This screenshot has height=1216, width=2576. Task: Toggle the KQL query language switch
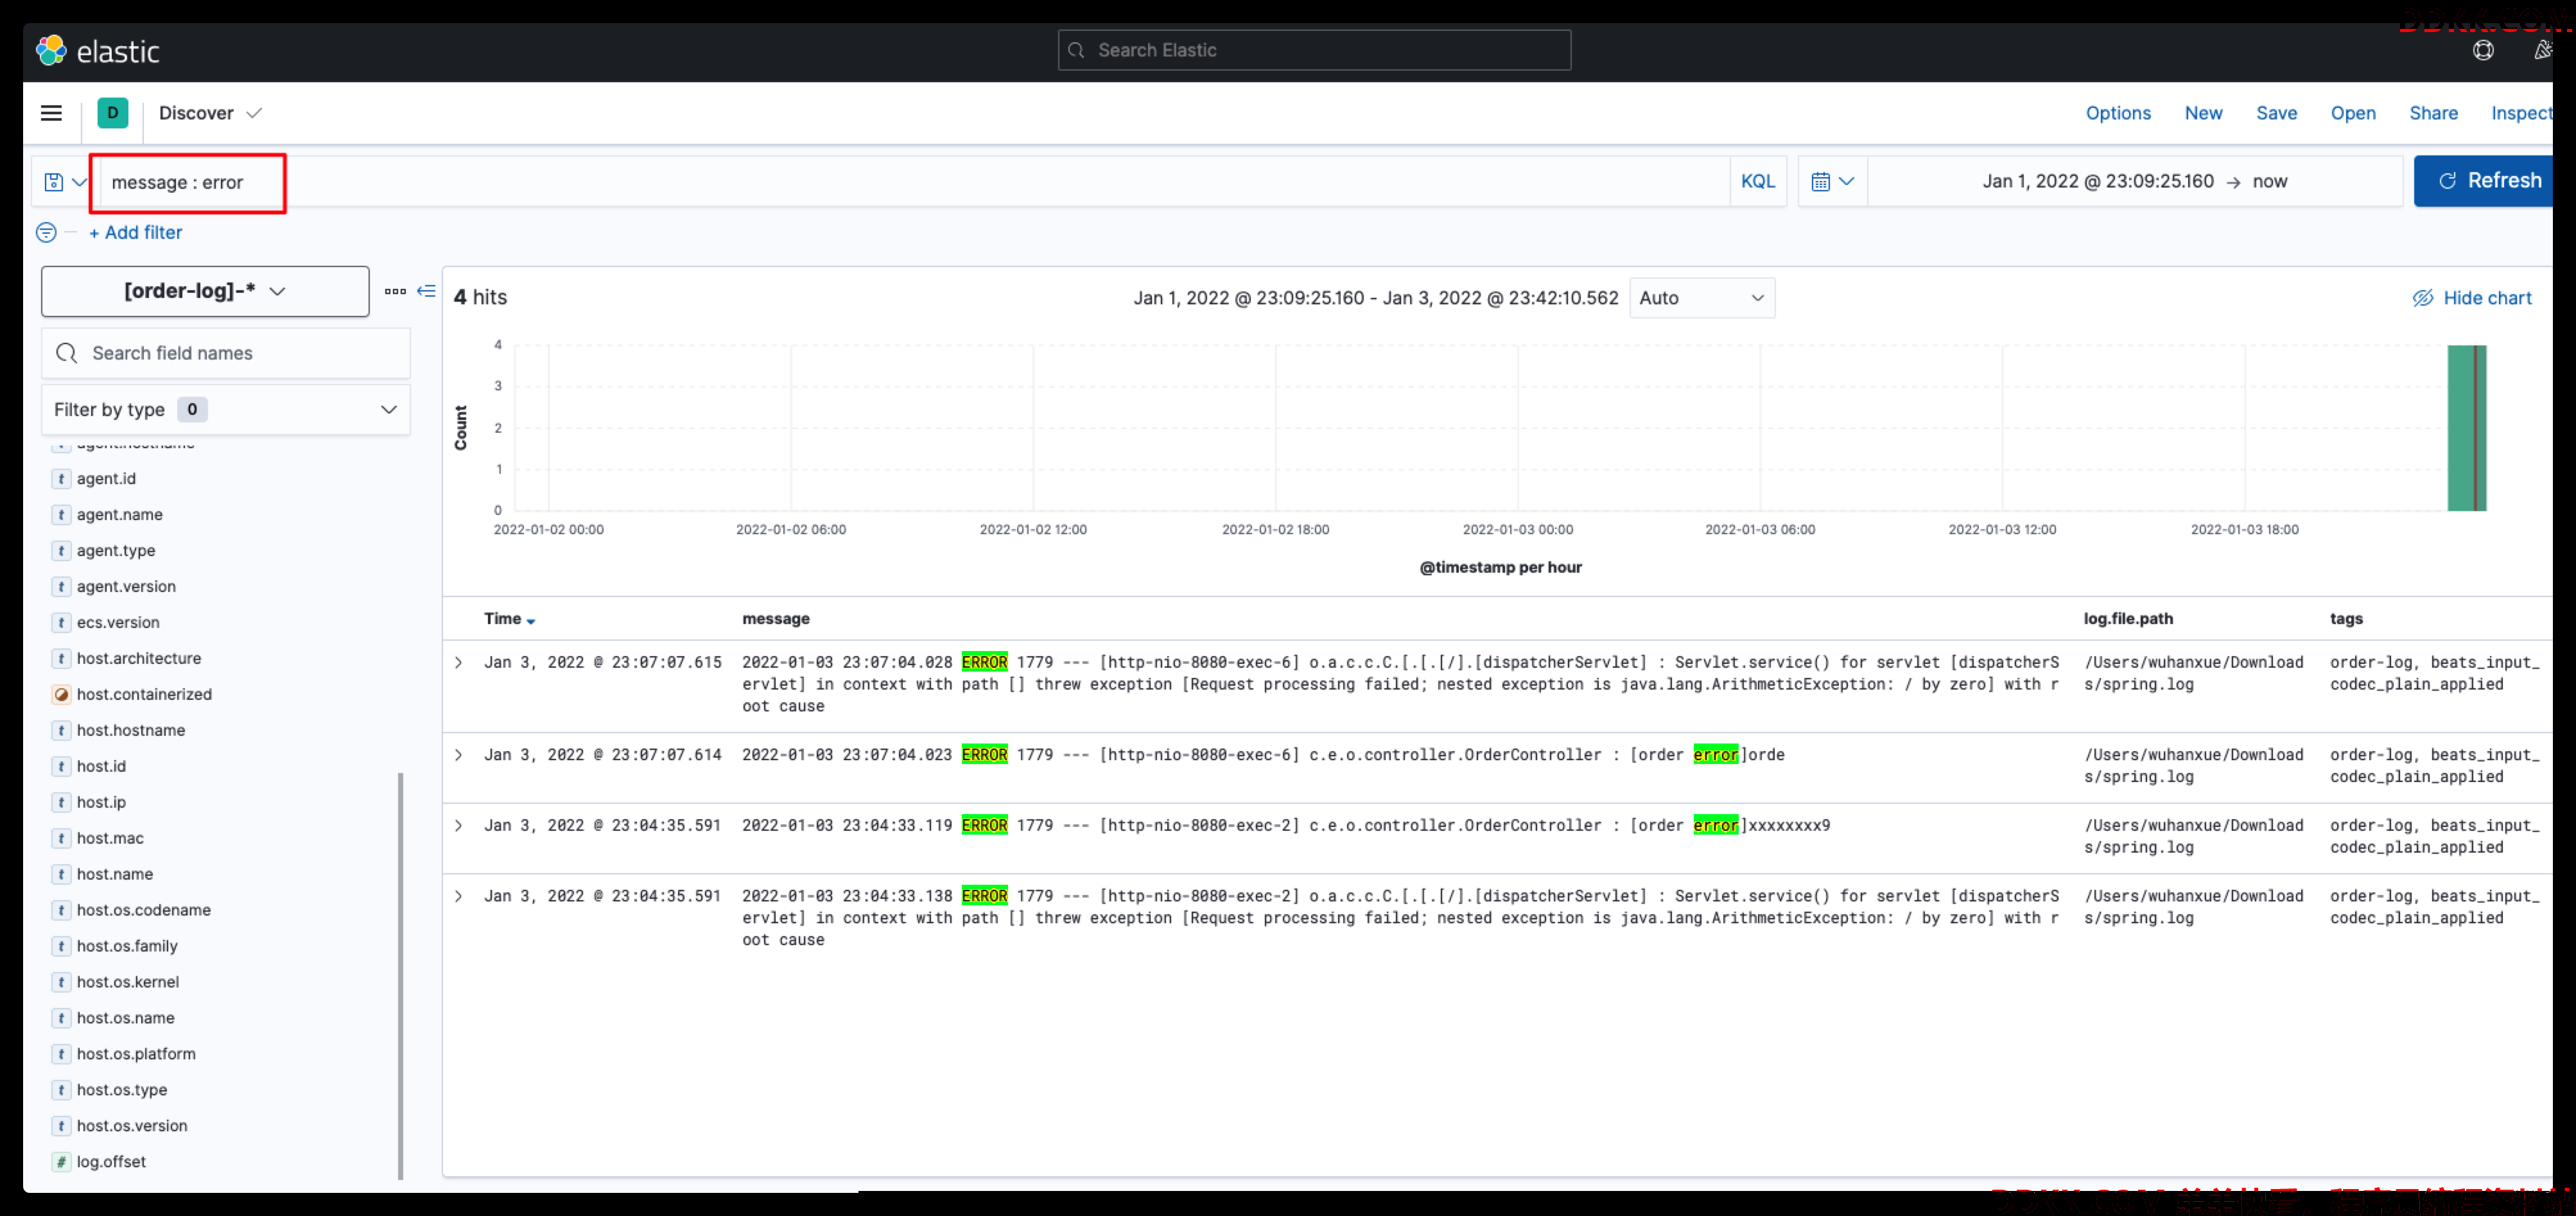pos(1757,181)
